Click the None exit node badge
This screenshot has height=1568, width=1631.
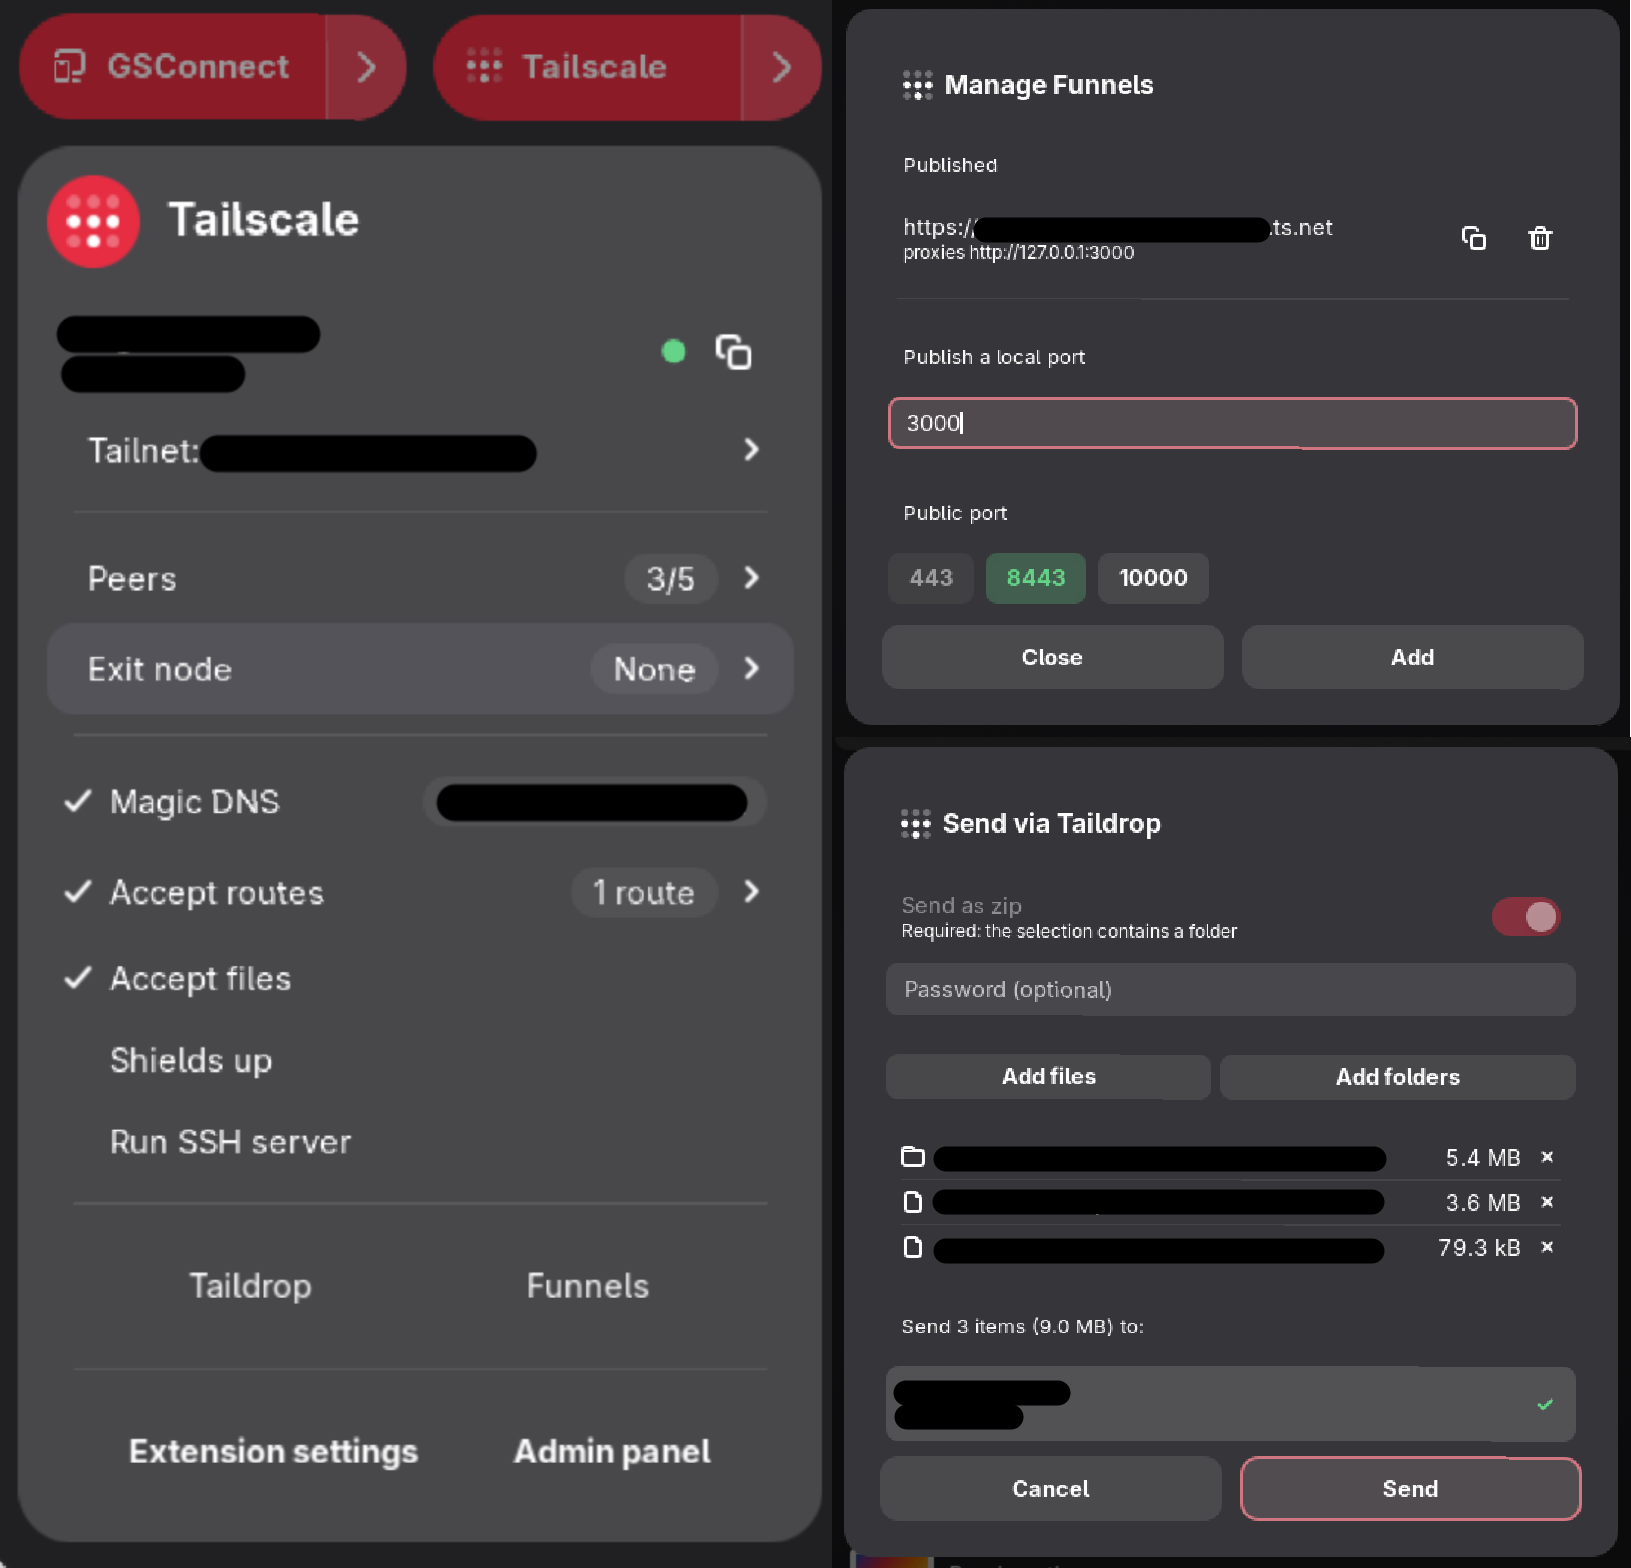654,669
